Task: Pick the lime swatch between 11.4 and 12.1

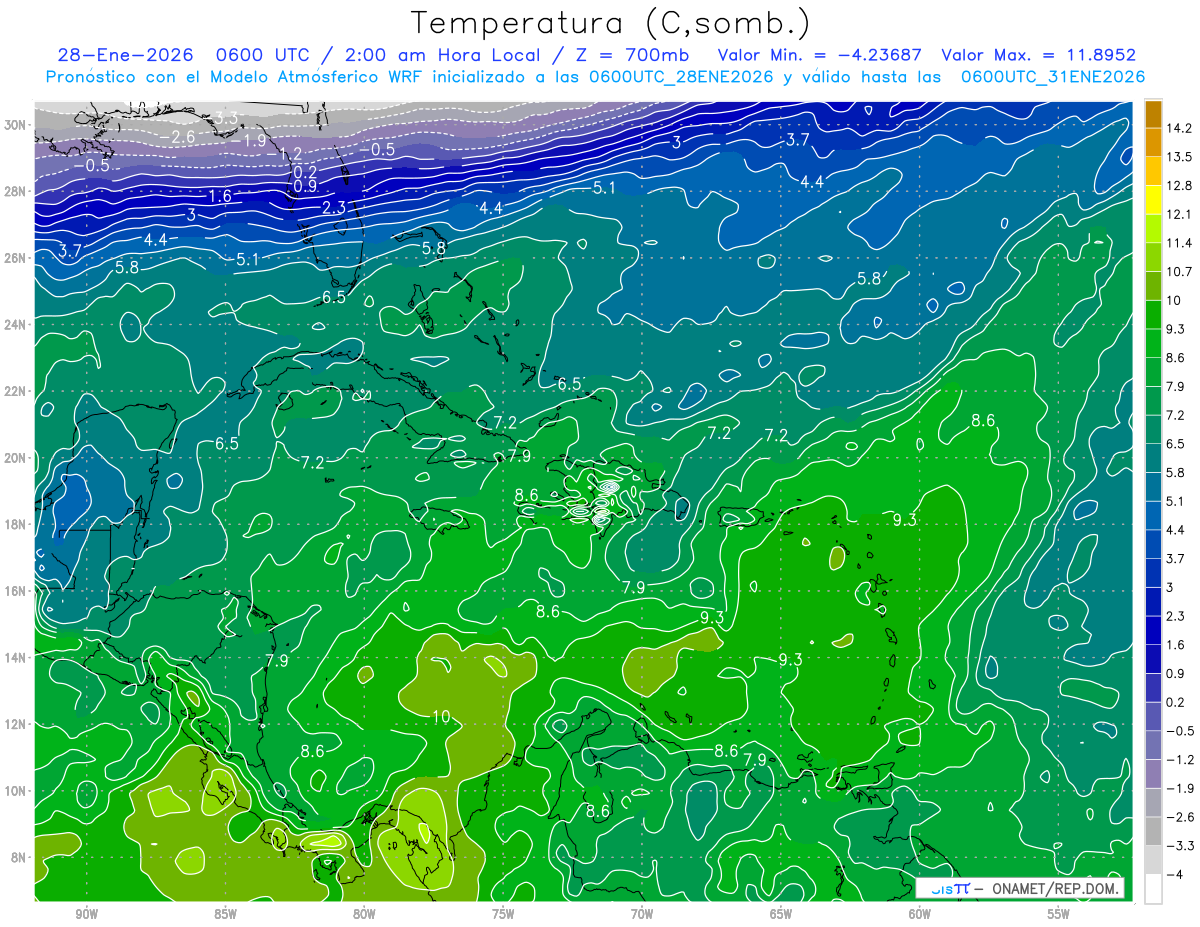Action: 1153,227
